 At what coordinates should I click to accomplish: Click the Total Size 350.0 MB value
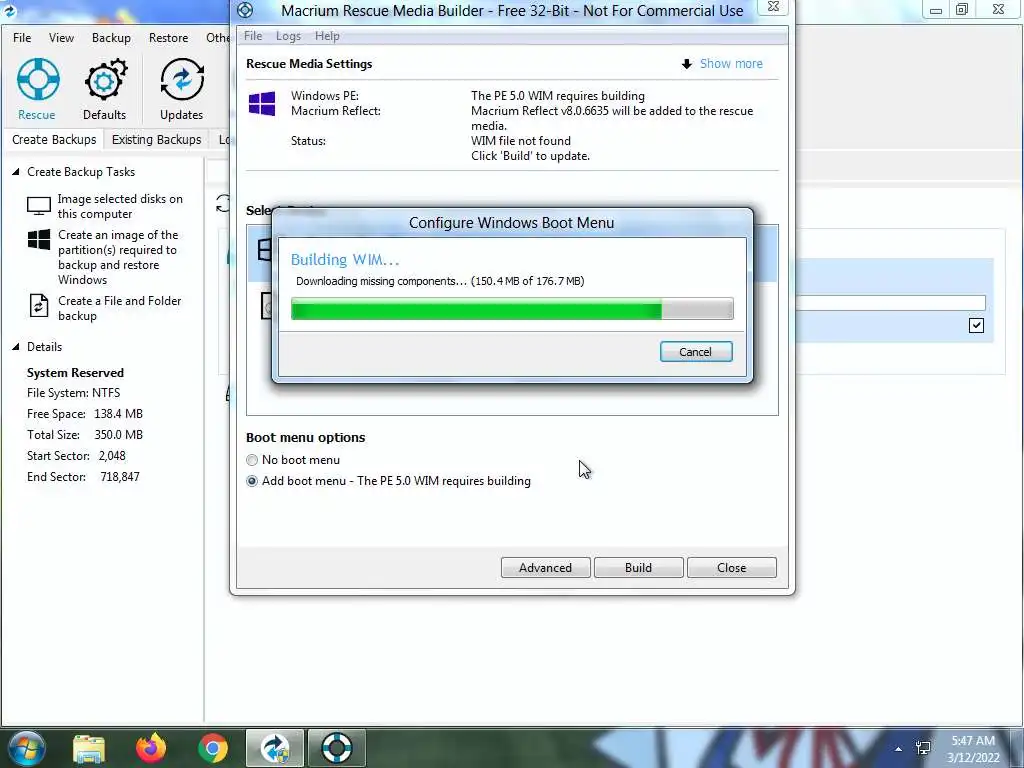[118, 435]
